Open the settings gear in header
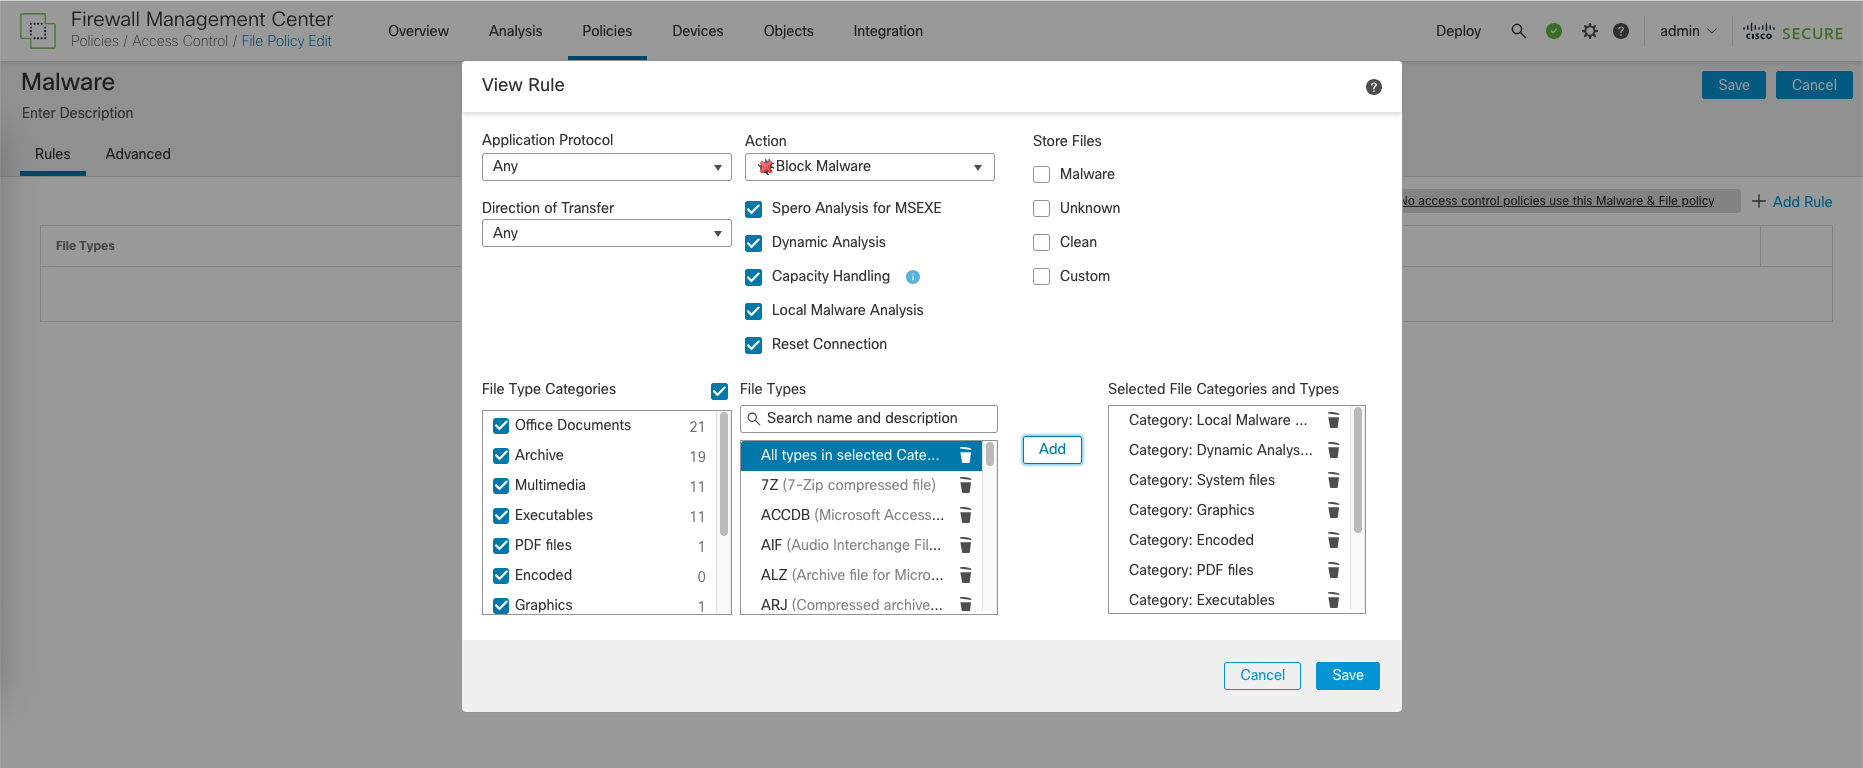The height and width of the screenshot is (768, 1863). [x=1589, y=31]
